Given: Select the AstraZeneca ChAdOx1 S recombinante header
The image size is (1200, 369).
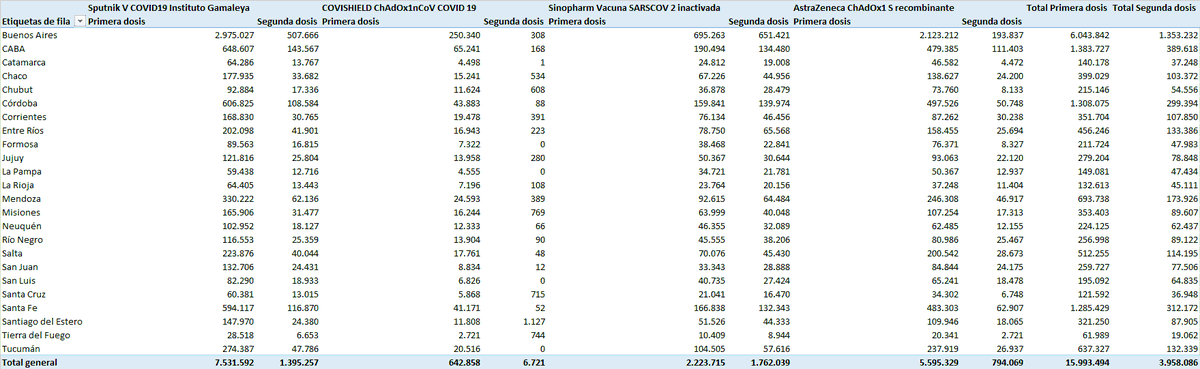Looking at the screenshot, I should [x=880, y=7].
